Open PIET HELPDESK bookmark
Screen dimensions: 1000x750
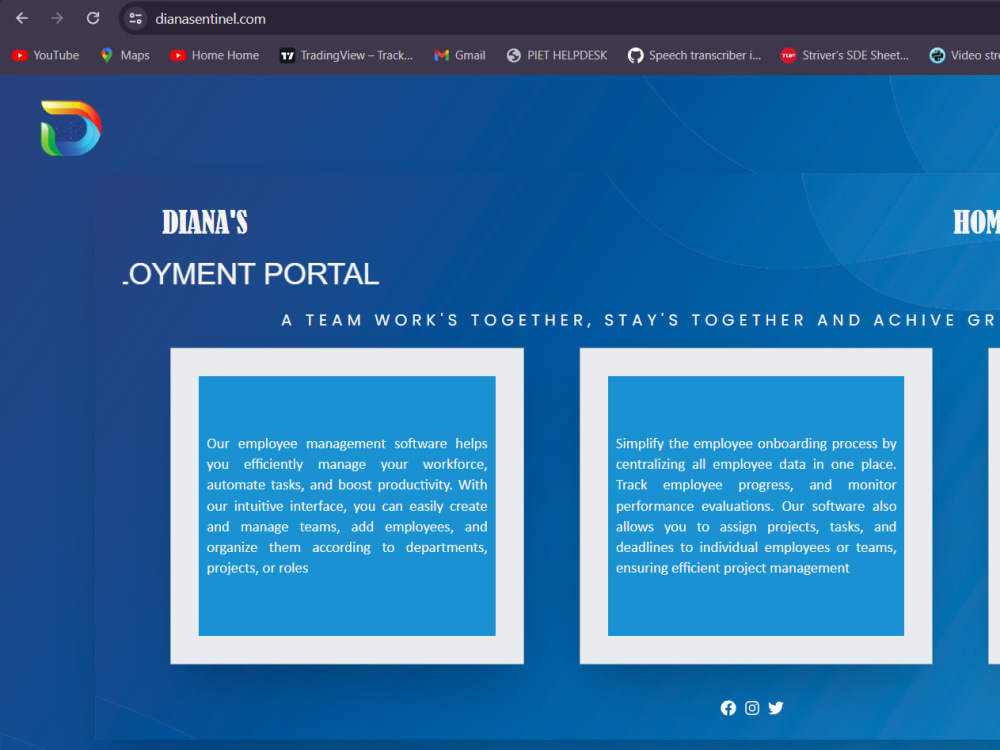point(557,55)
